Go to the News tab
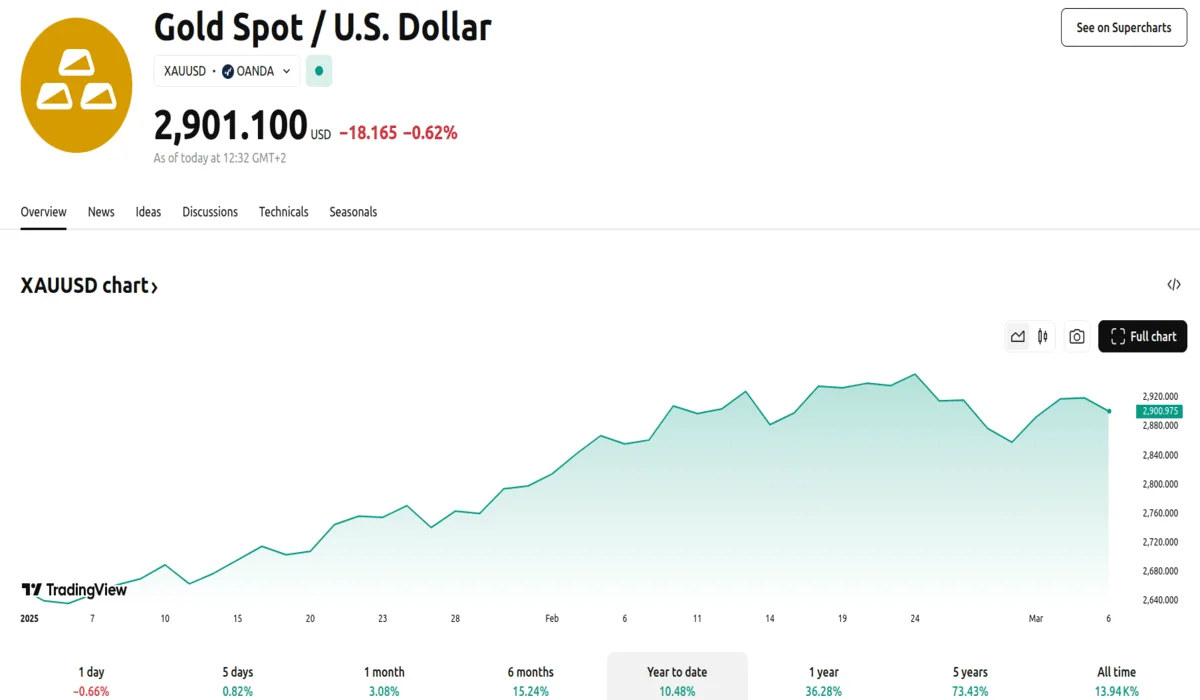 pos(101,212)
